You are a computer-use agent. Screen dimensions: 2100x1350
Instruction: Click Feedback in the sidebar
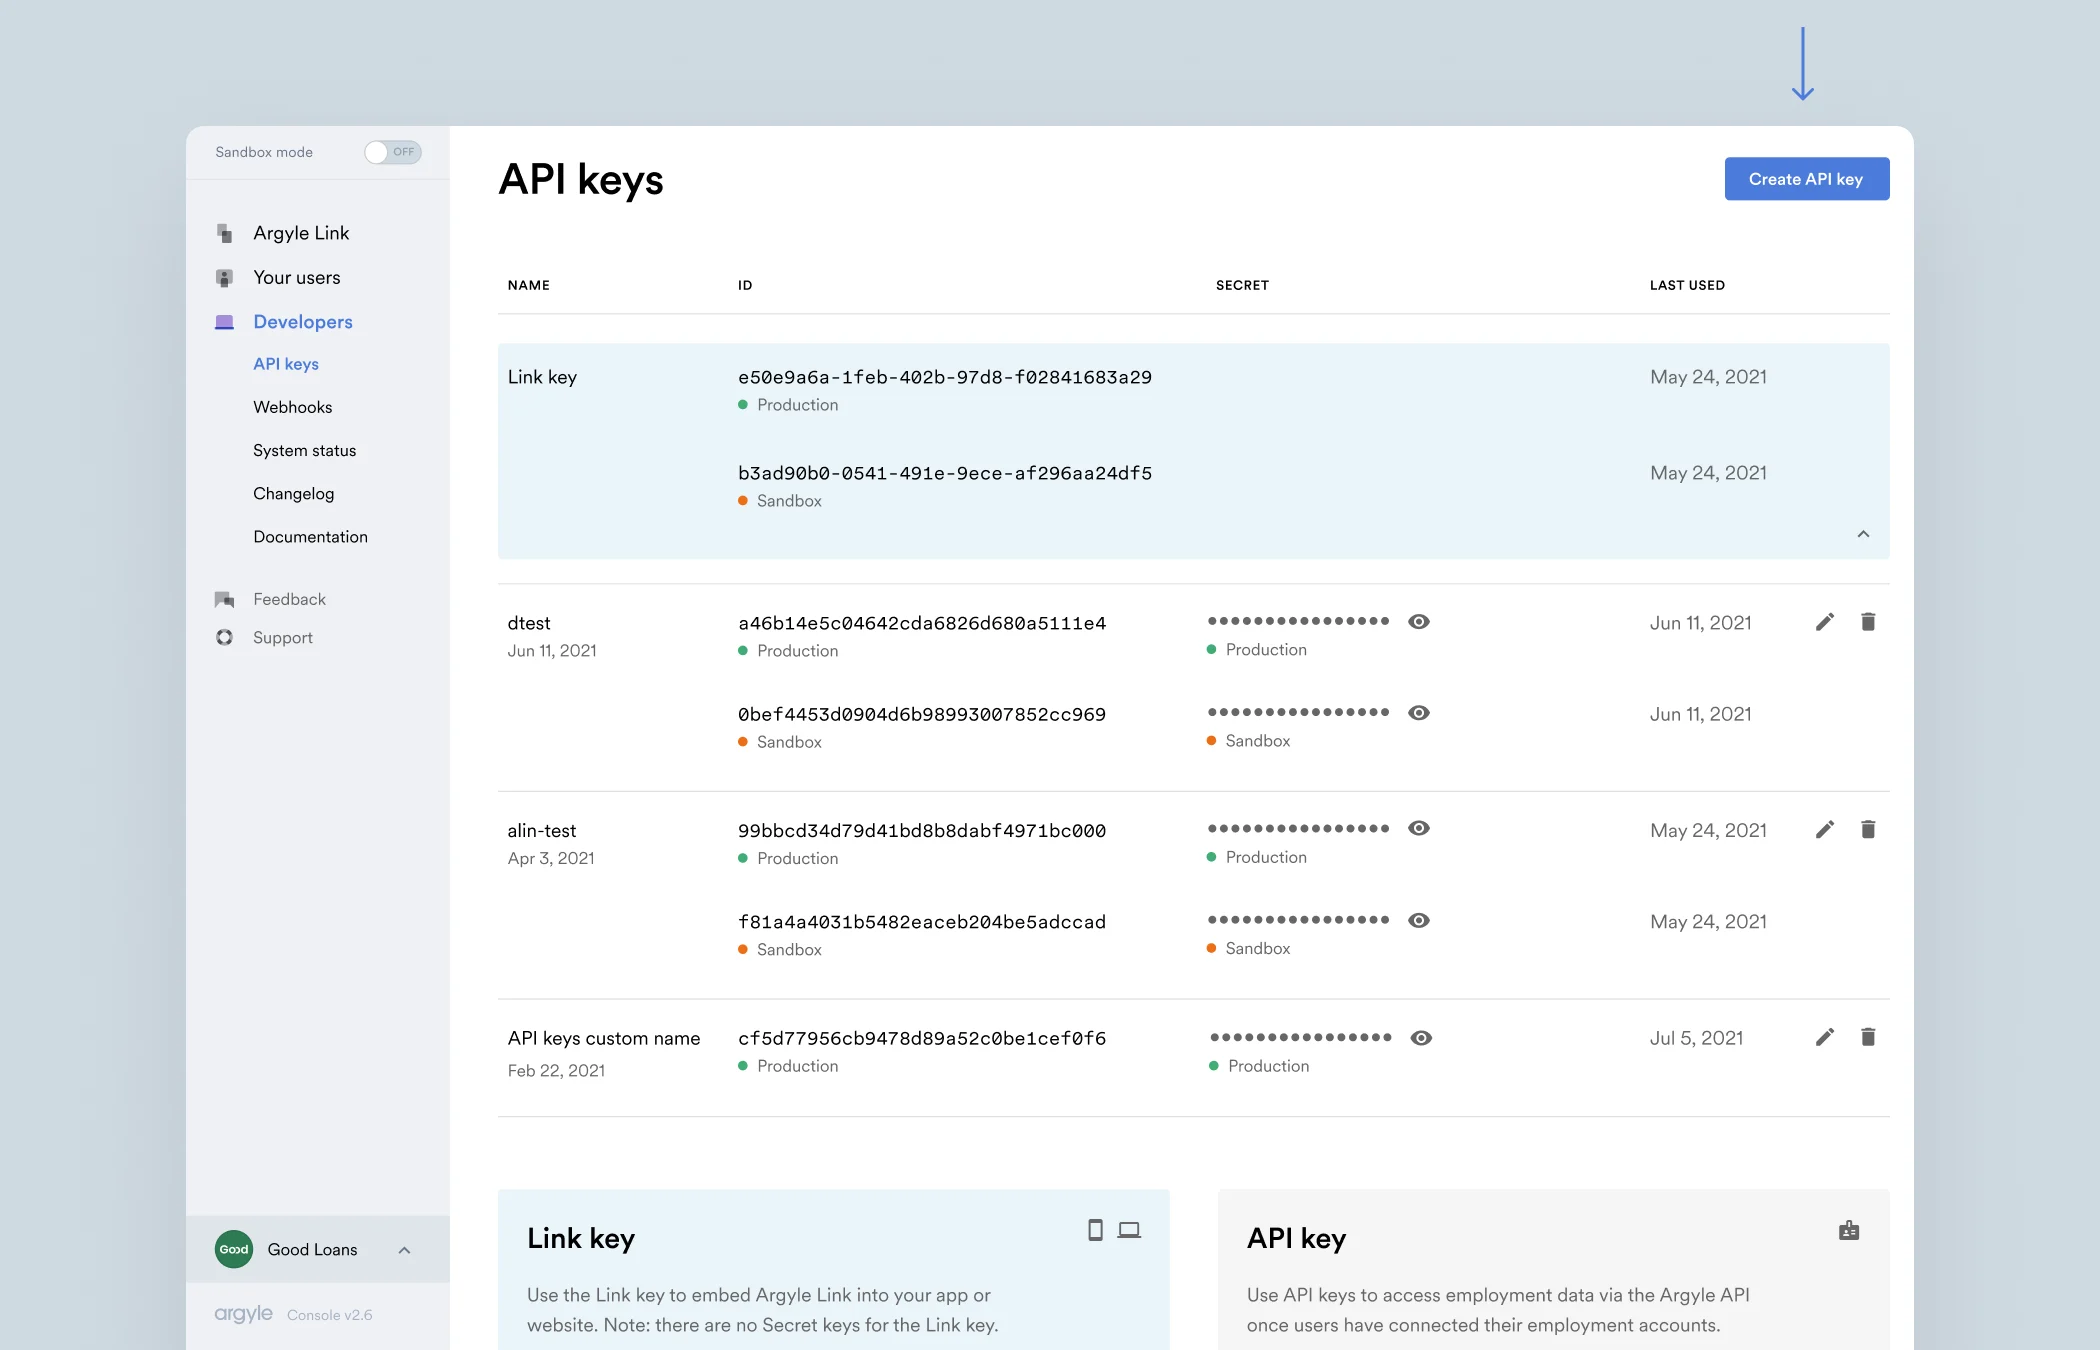[289, 599]
